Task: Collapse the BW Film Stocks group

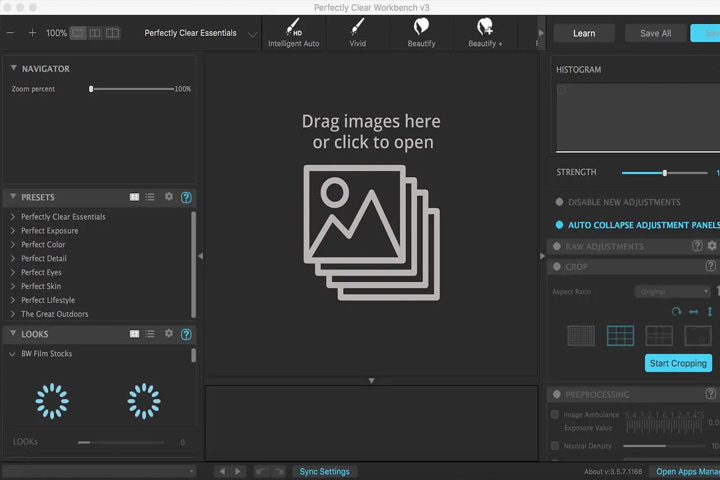Action: coord(12,354)
